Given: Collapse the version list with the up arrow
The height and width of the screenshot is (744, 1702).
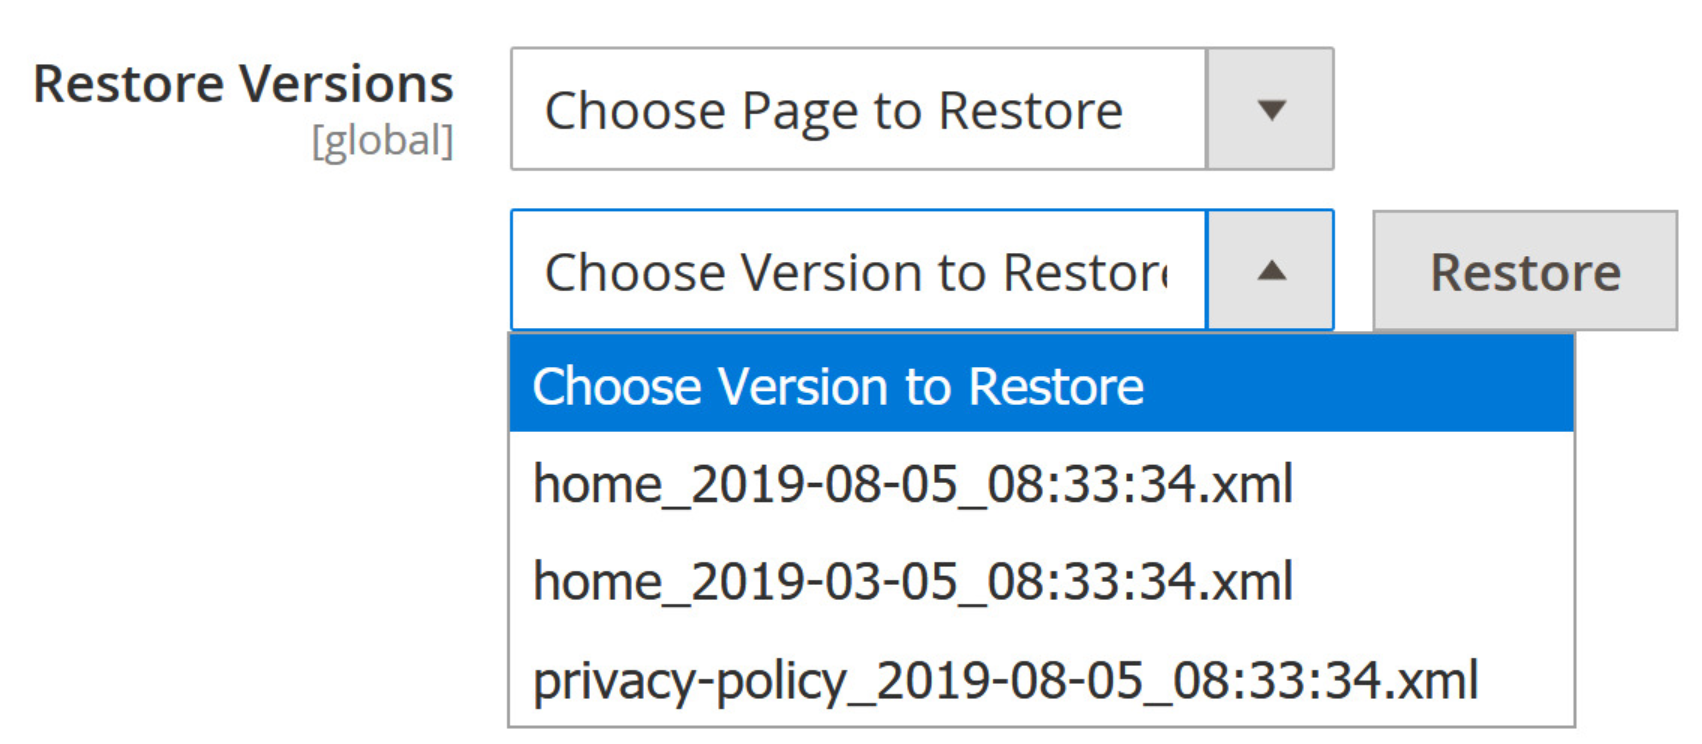Looking at the screenshot, I should tap(1270, 270).
